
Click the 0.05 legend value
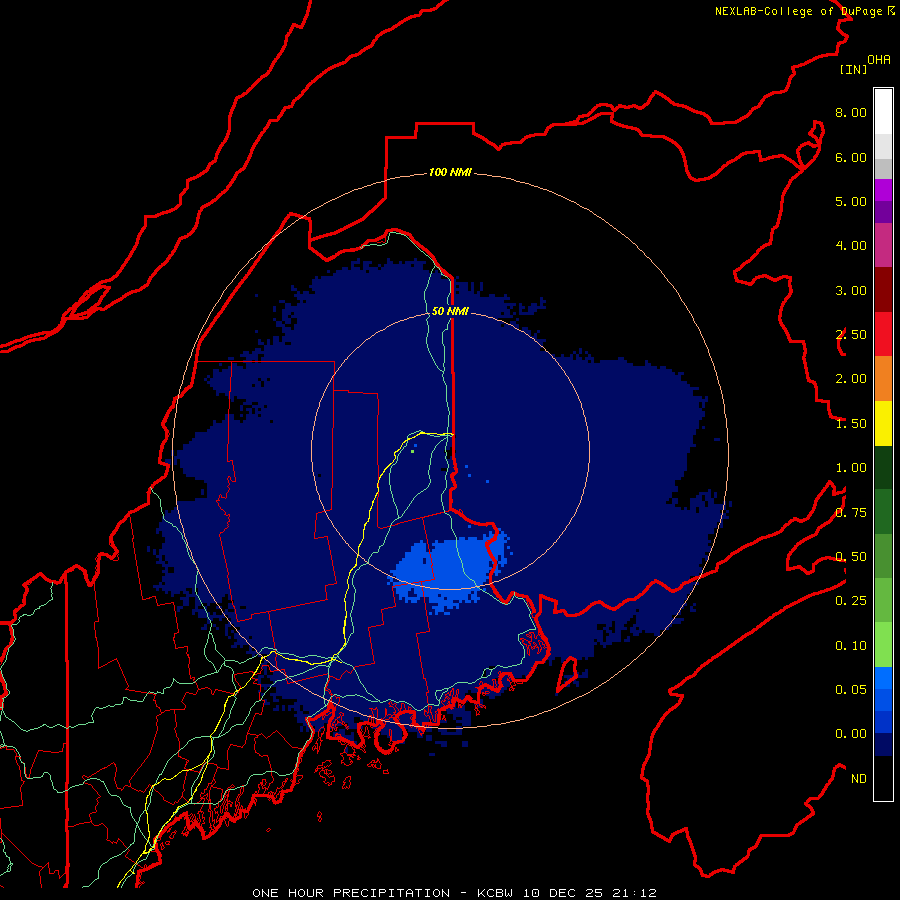(851, 690)
